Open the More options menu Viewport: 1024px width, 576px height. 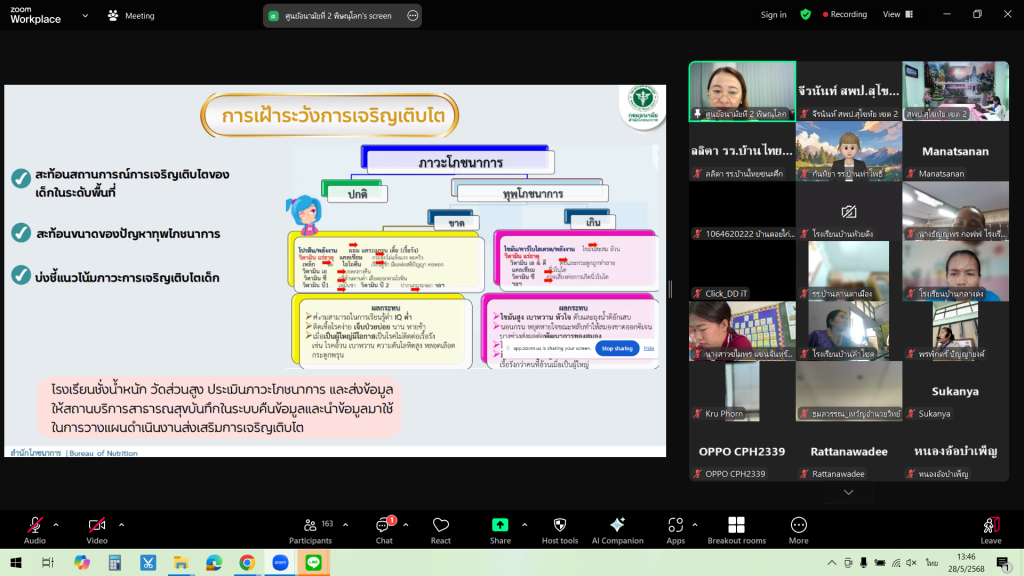(x=798, y=530)
